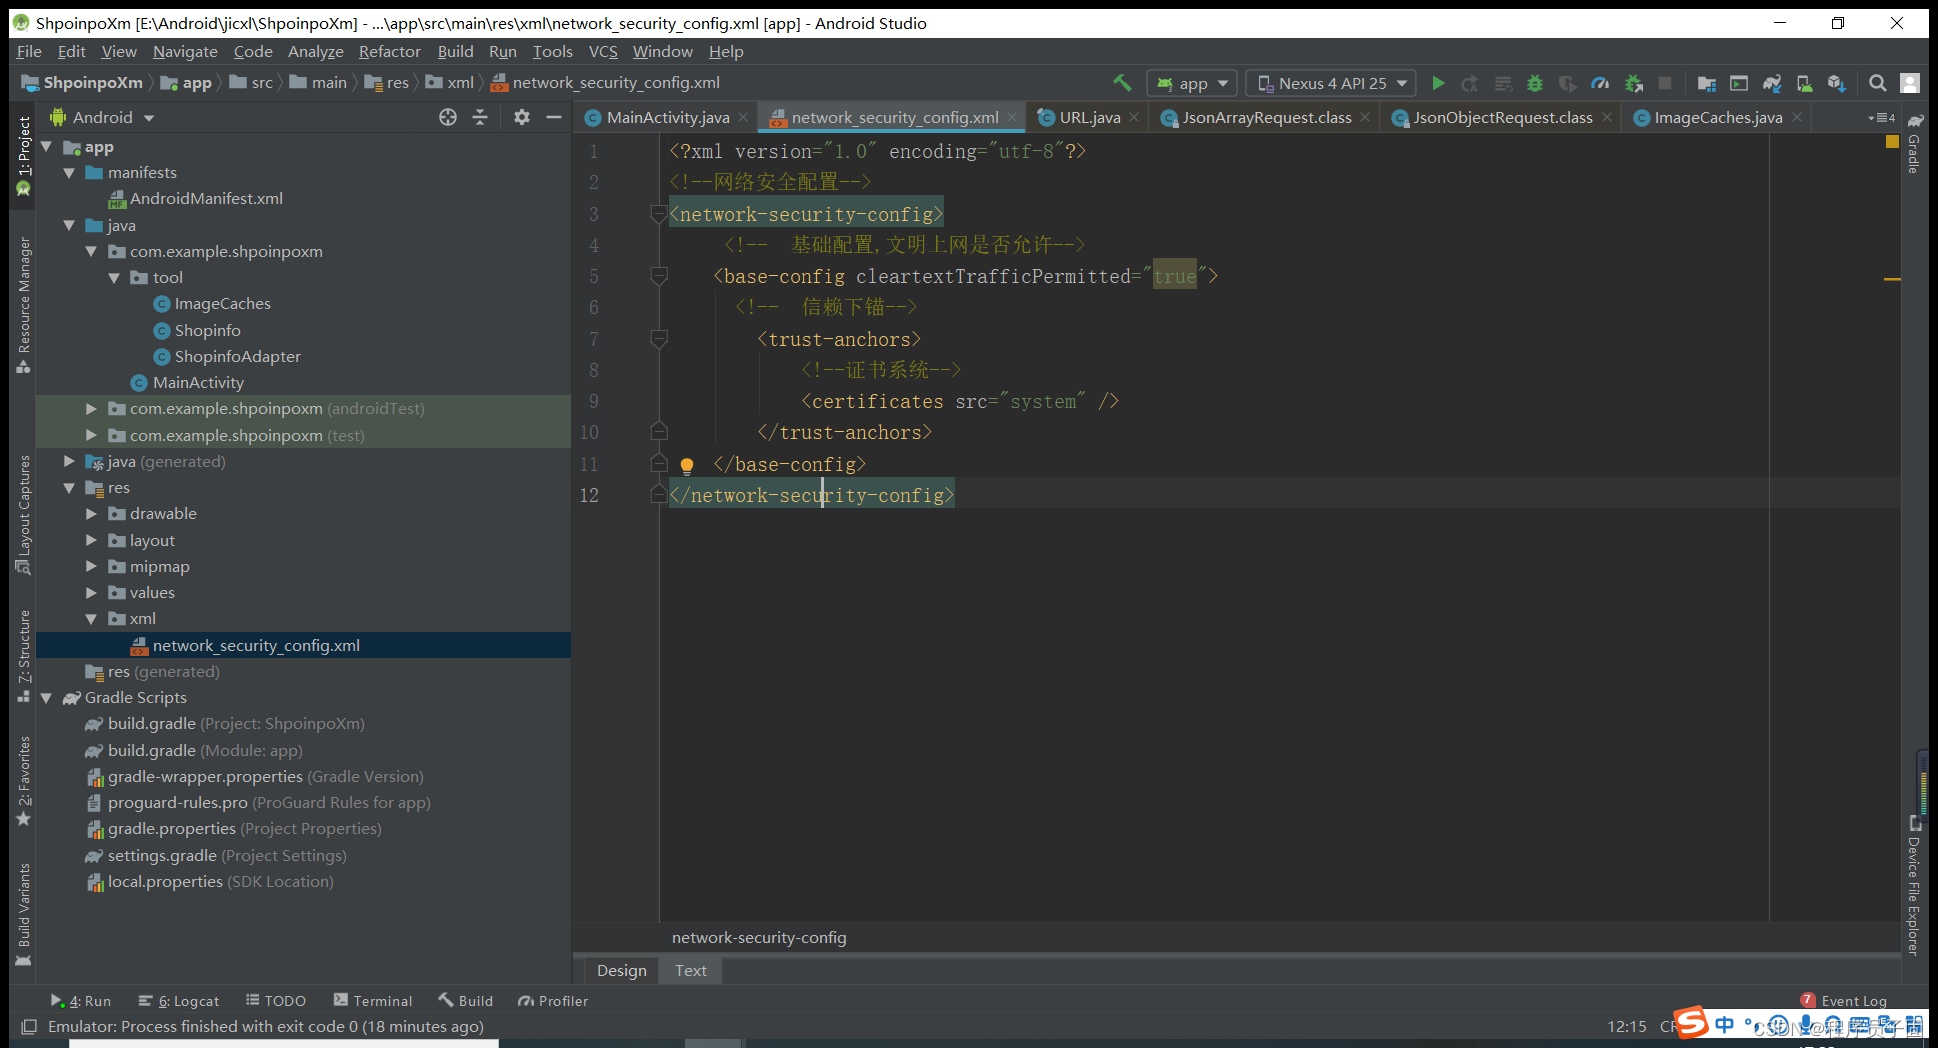Sync project with Gradle files elephant icon

[1772, 83]
